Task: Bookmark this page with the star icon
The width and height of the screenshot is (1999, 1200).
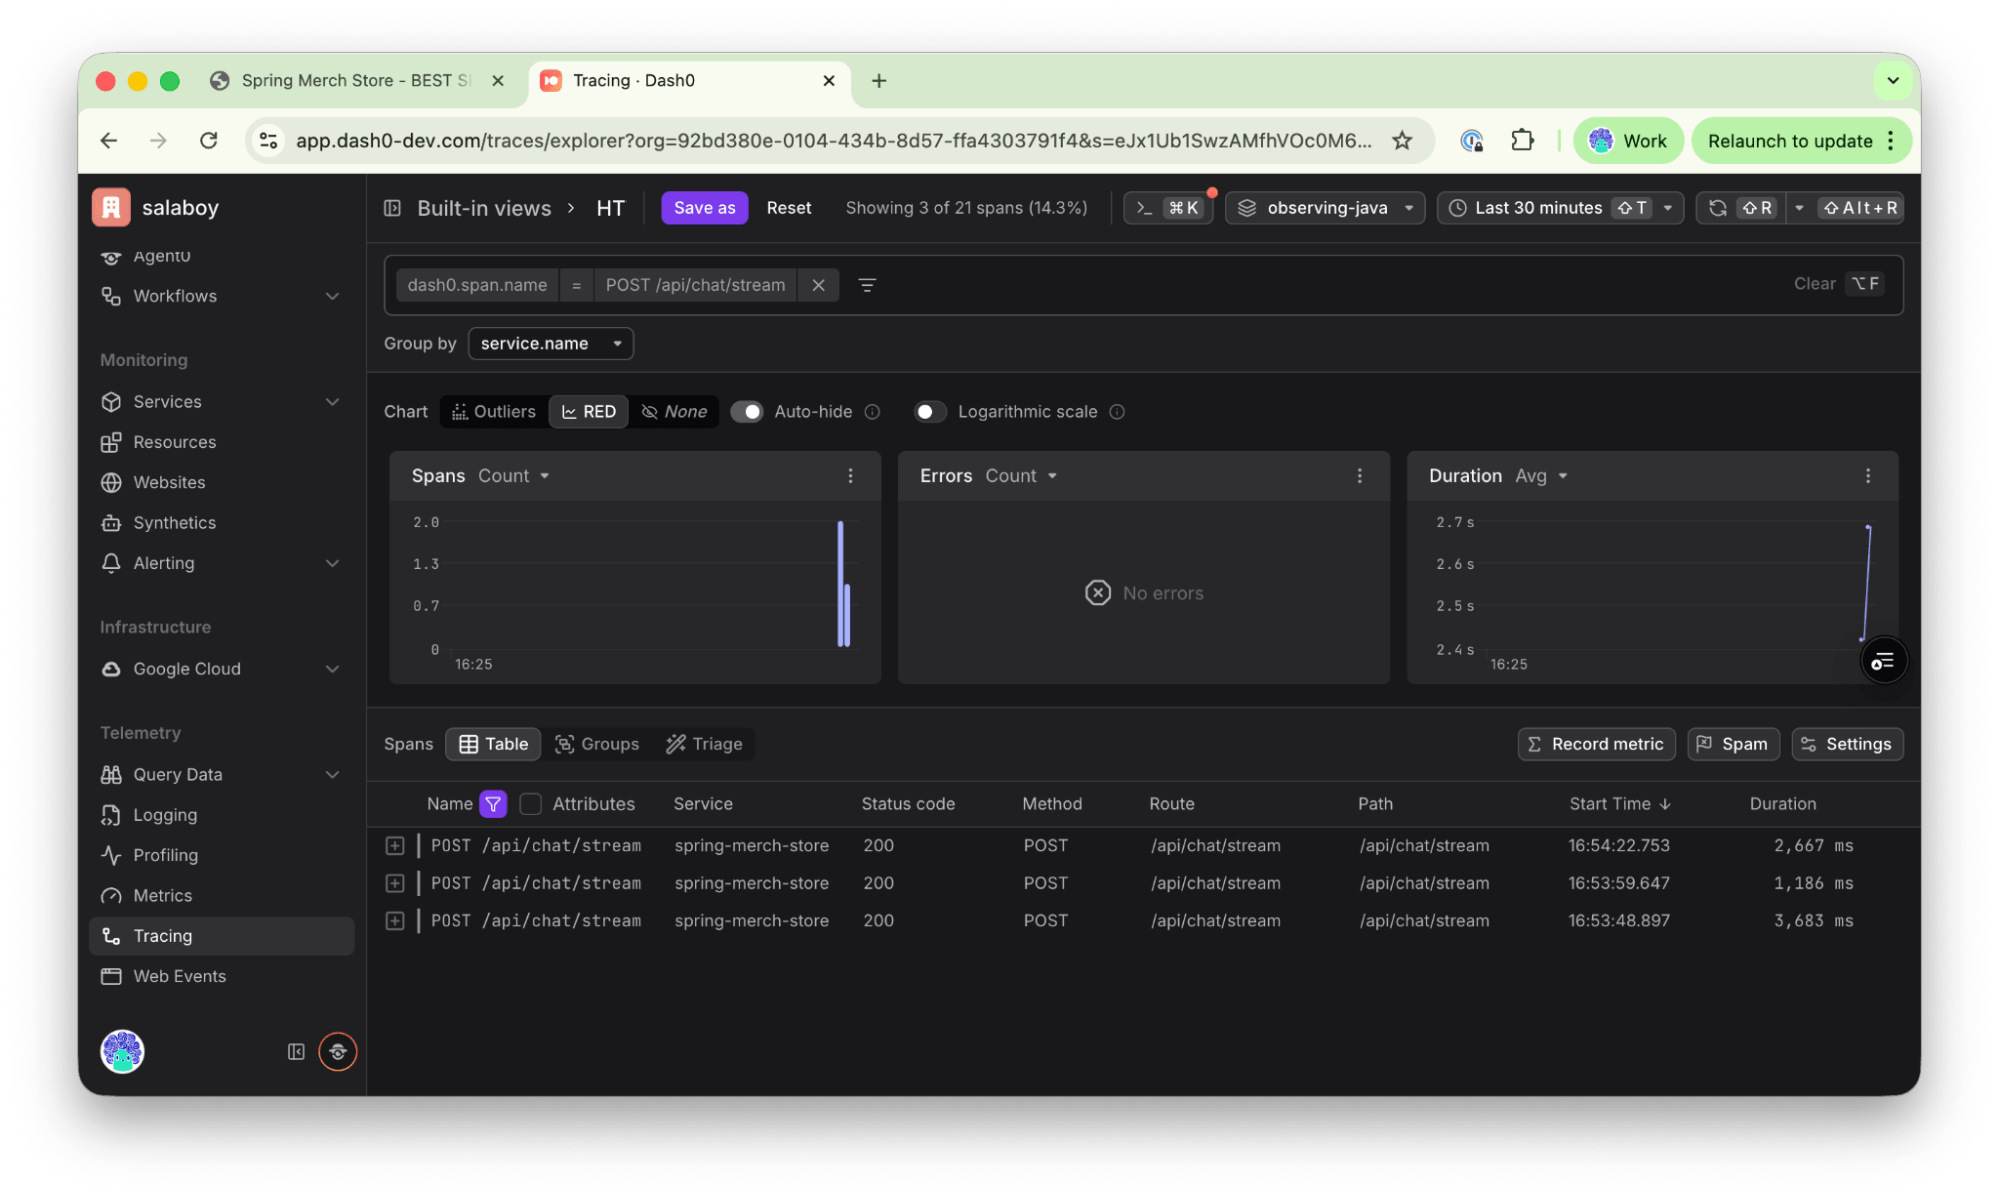Action: pyautogui.click(x=1402, y=141)
